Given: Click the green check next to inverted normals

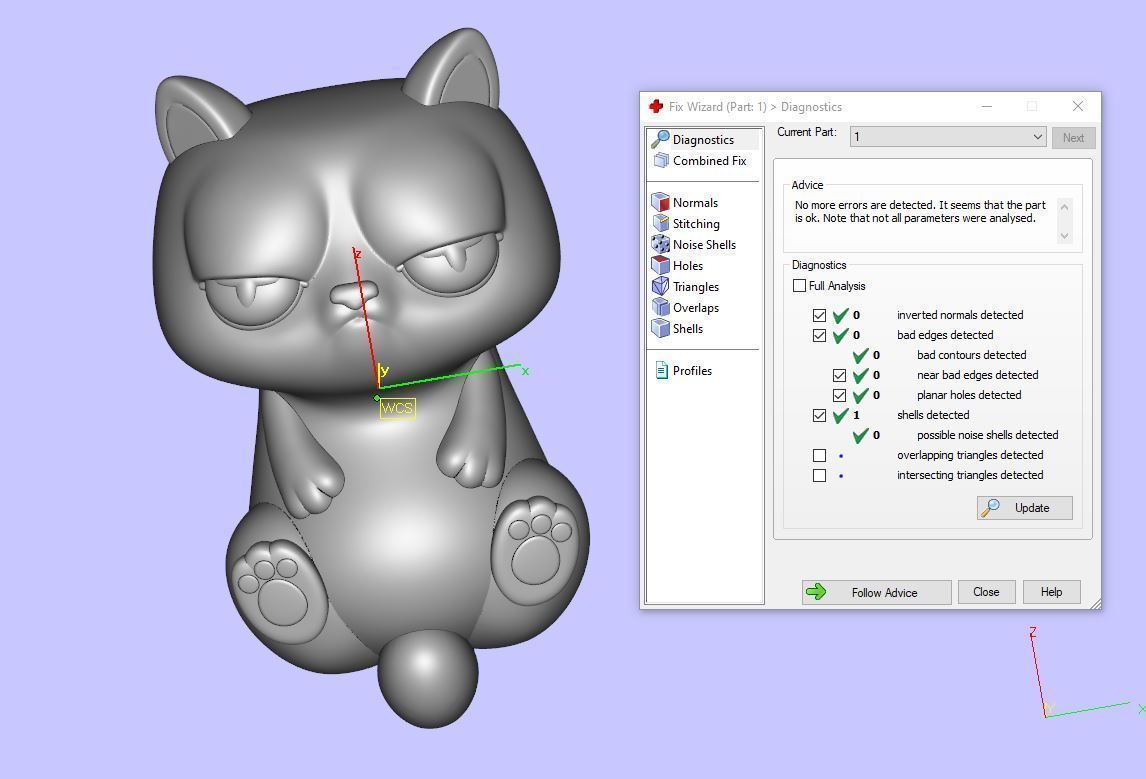Looking at the screenshot, I should coord(840,315).
